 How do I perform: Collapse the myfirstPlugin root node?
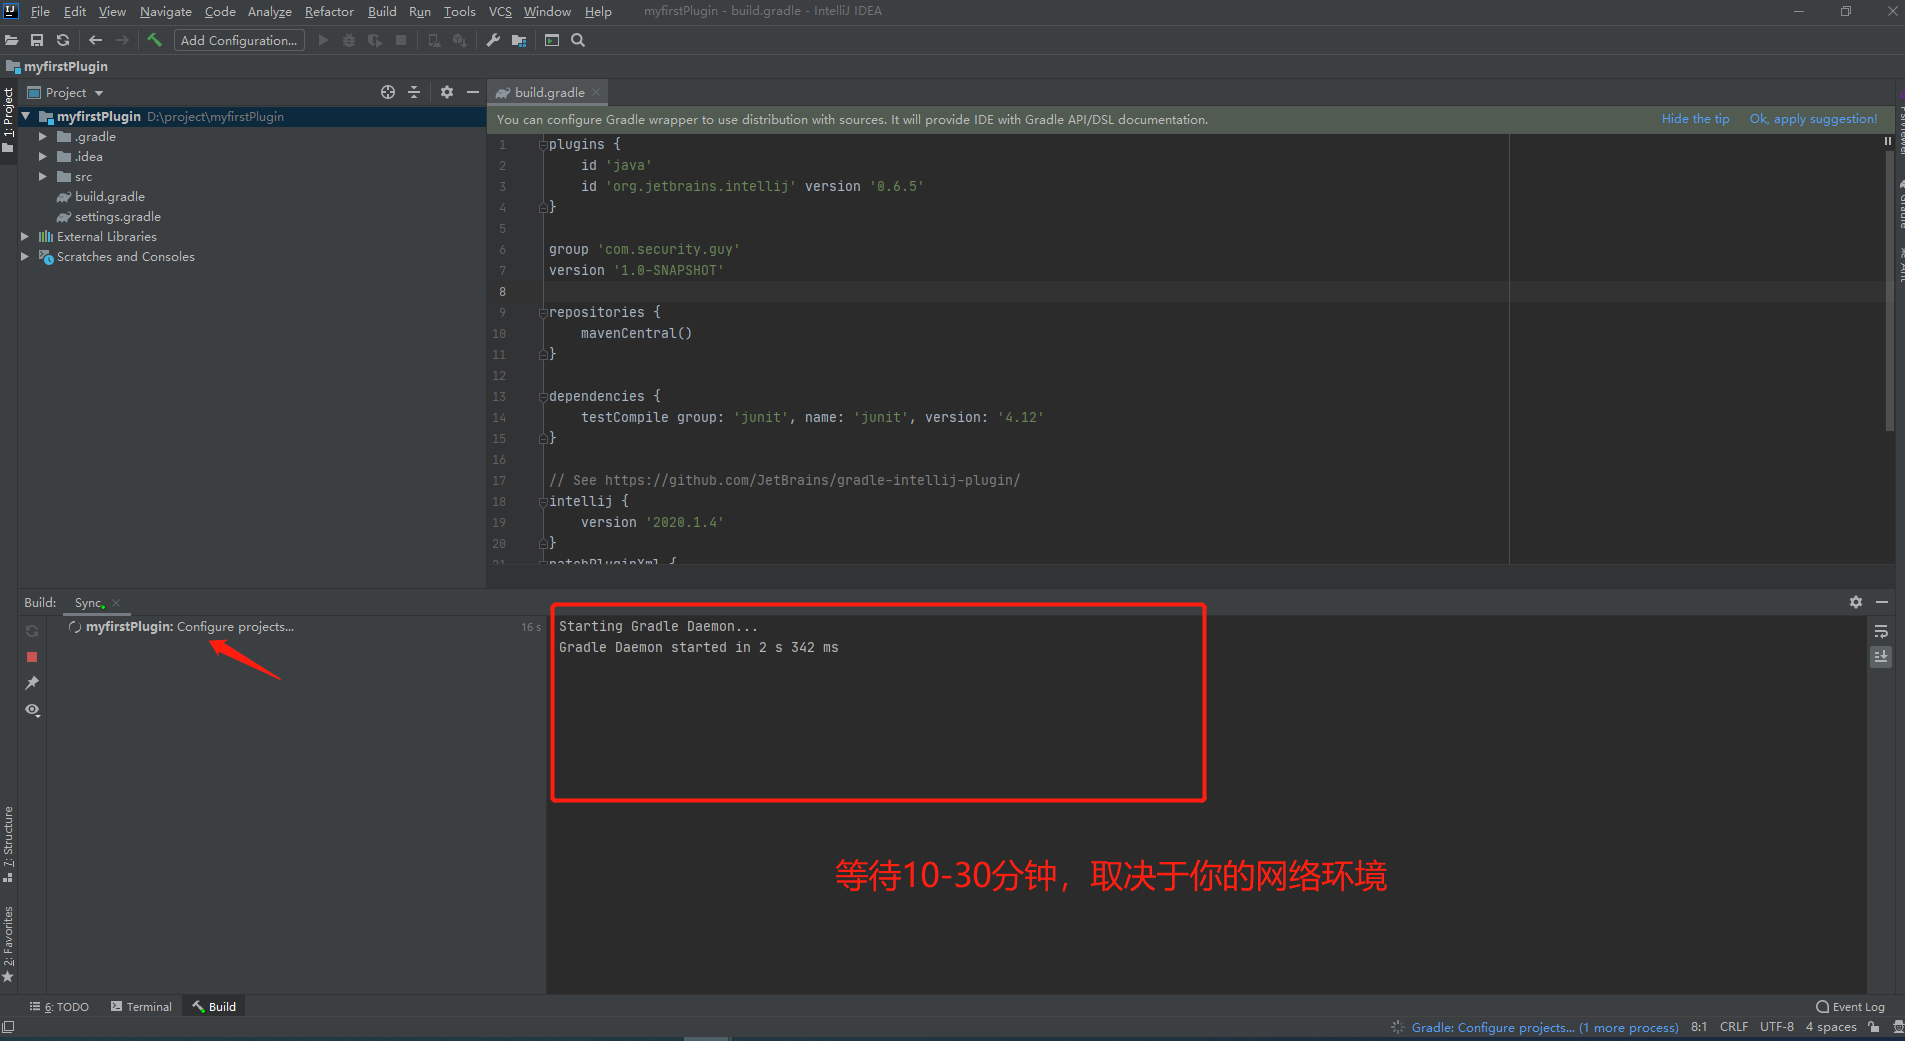point(25,117)
